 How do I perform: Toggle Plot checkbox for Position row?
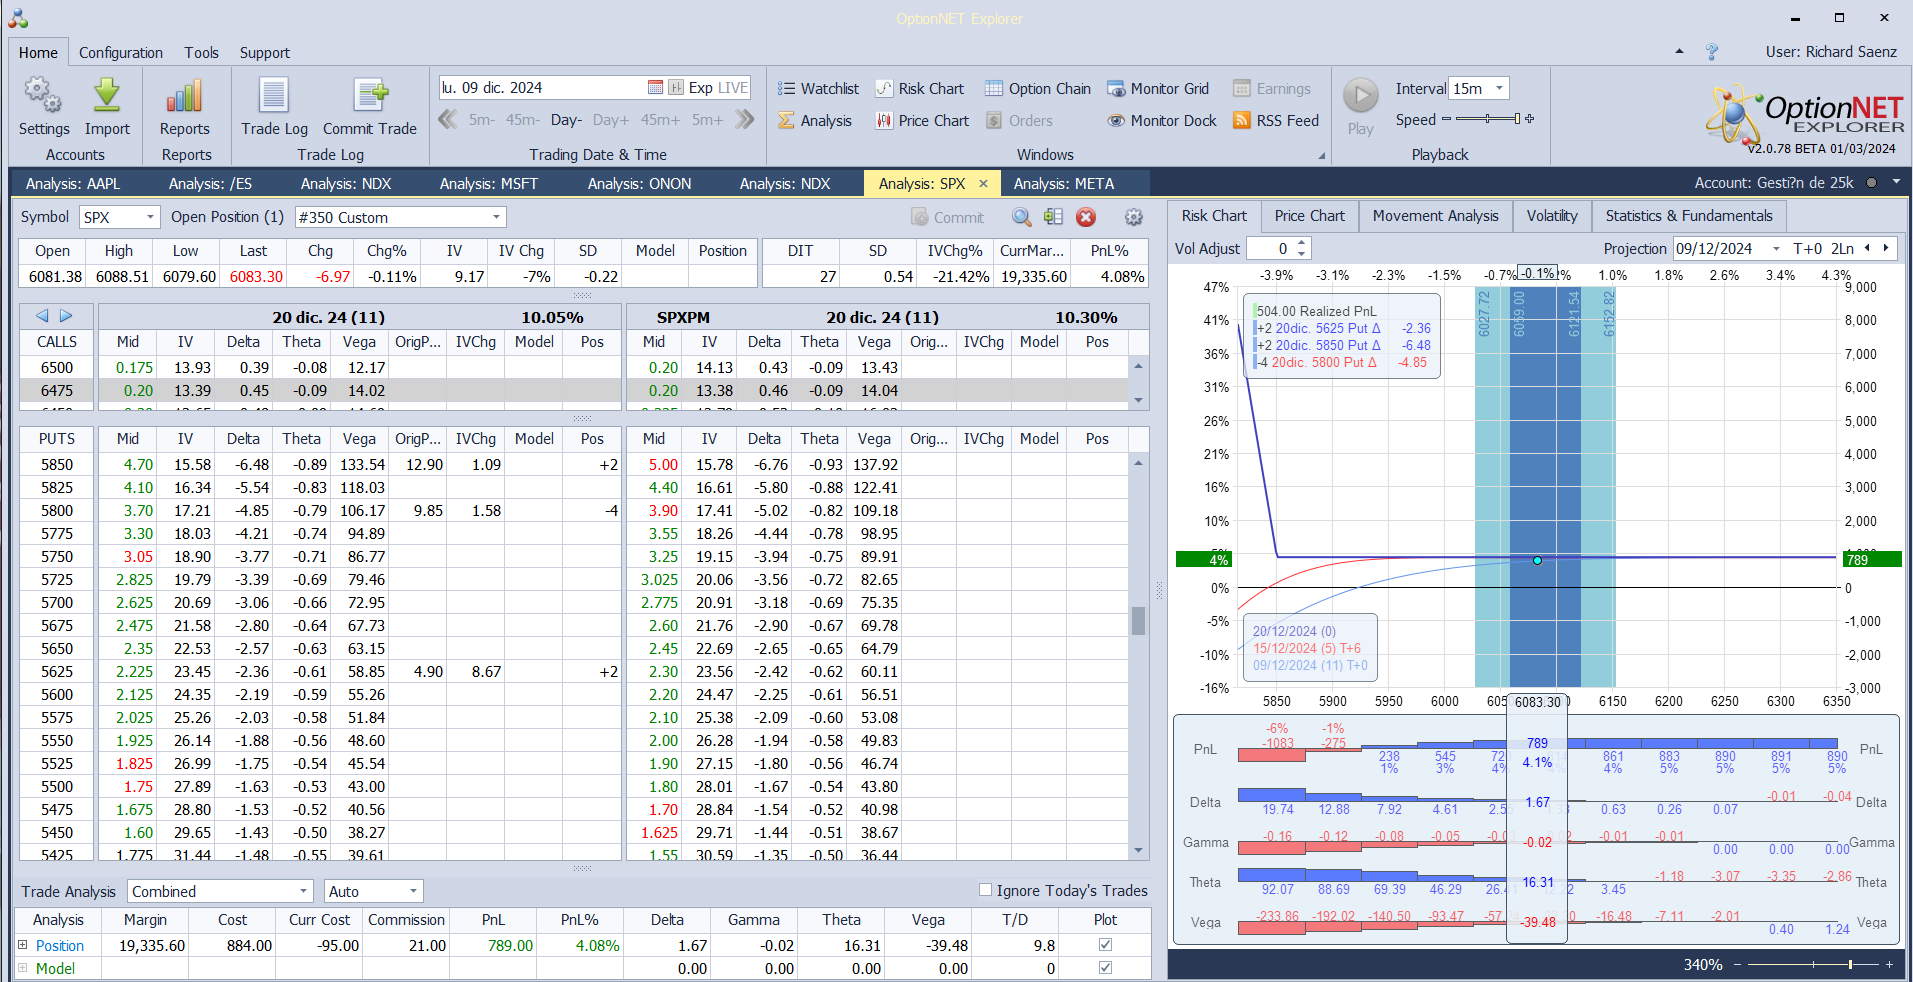tap(1105, 945)
